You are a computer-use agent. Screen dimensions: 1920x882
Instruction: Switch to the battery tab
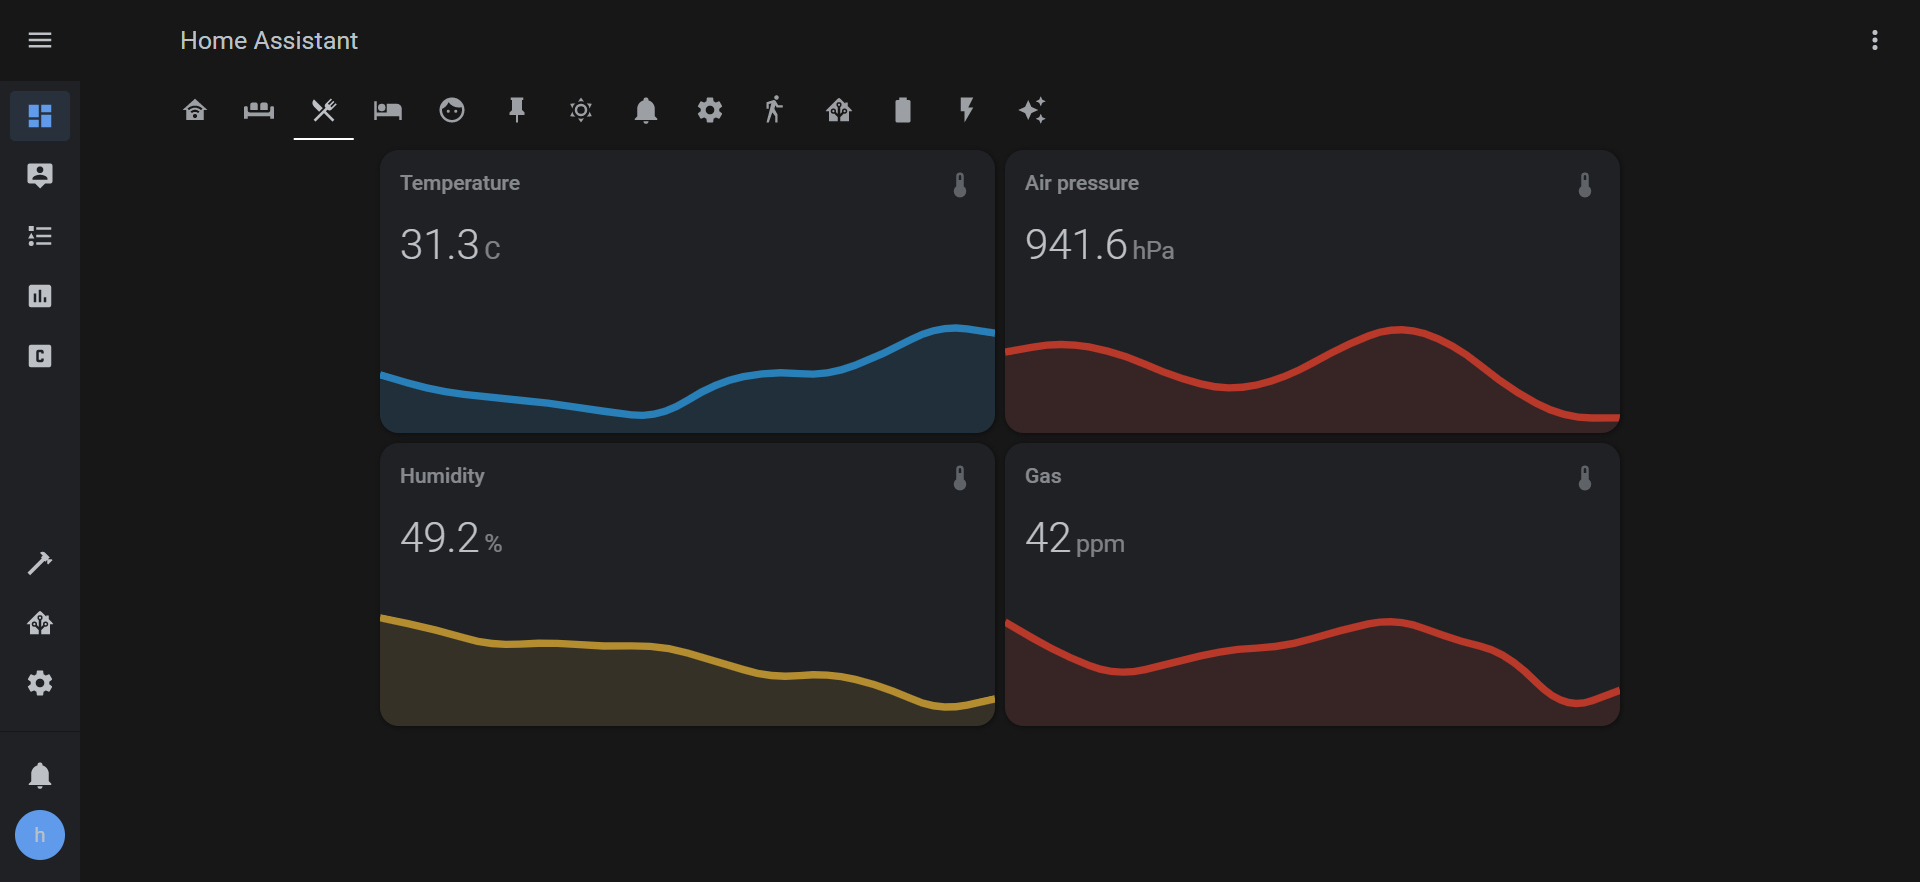click(903, 110)
